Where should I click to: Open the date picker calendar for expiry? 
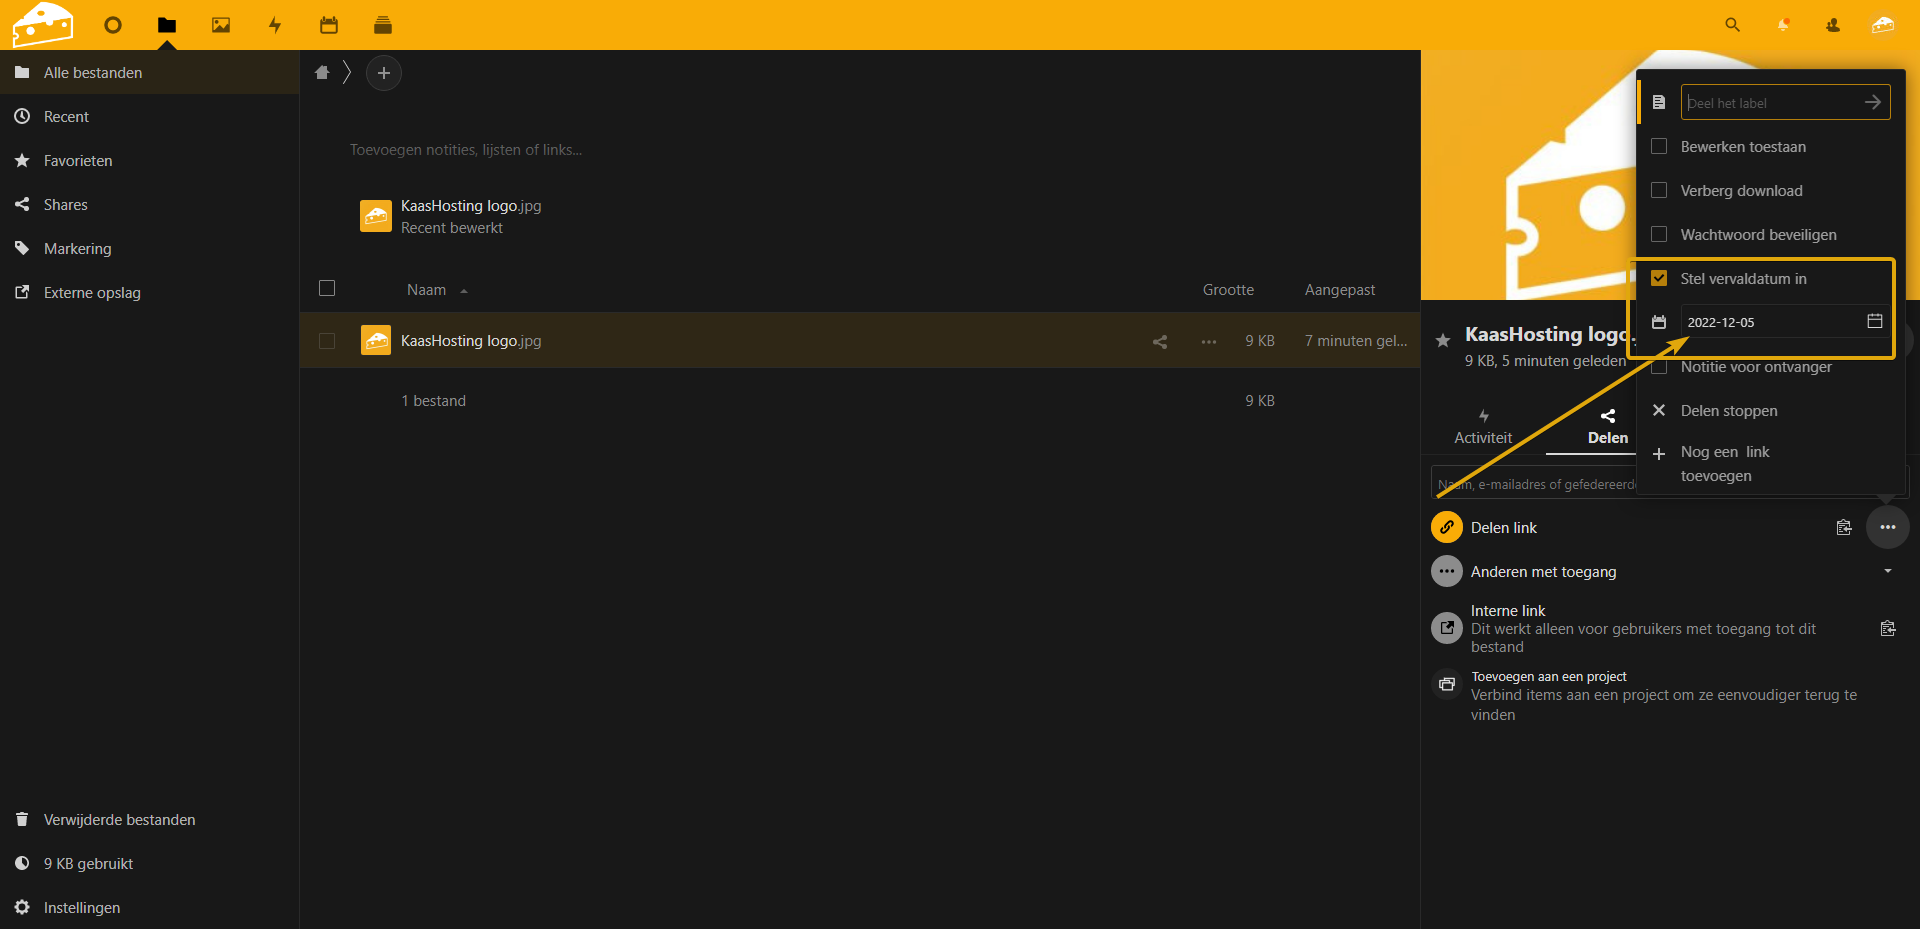tap(1874, 321)
